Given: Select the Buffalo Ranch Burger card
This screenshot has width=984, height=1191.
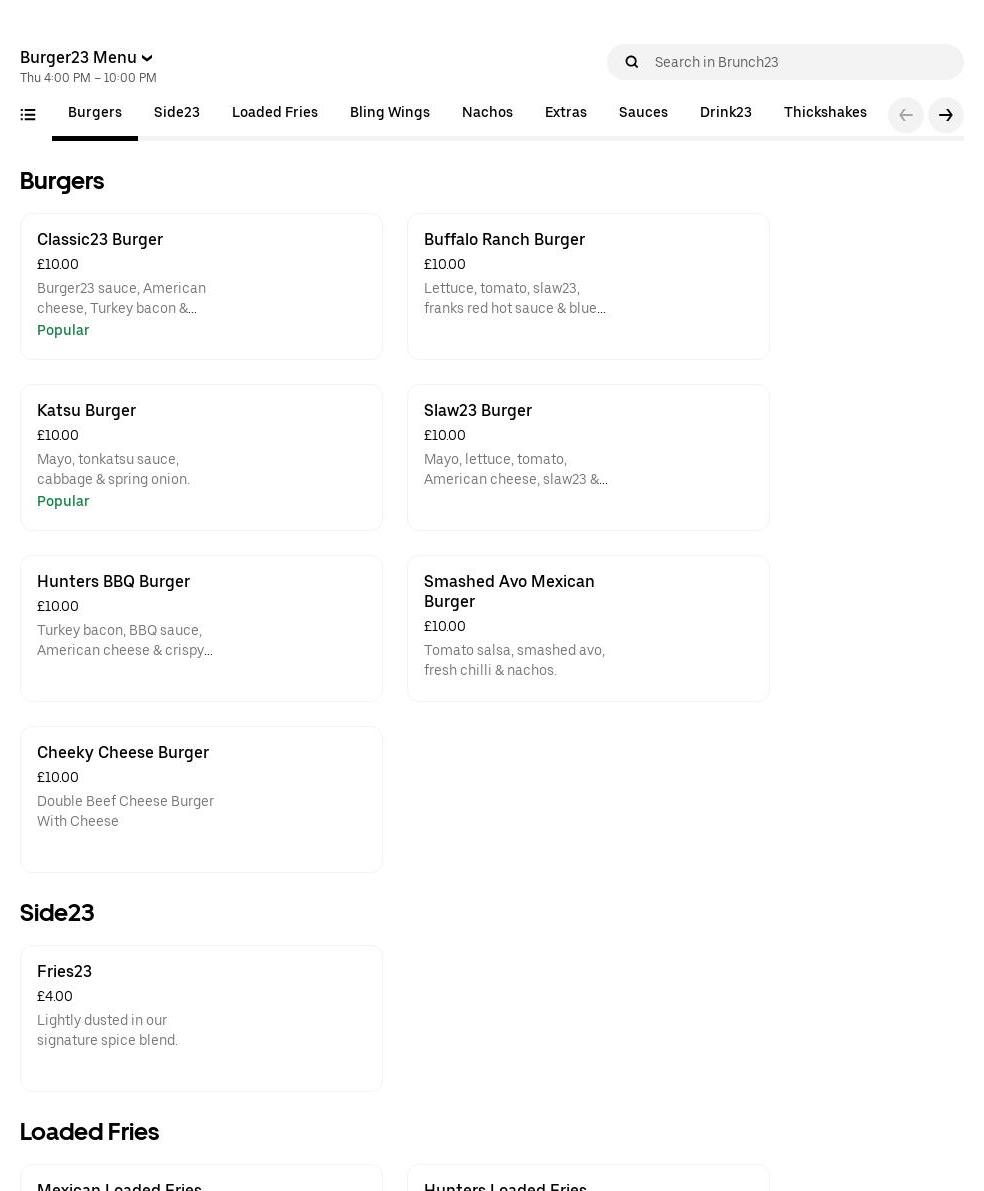Looking at the screenshot, I should tap(588, 286).
